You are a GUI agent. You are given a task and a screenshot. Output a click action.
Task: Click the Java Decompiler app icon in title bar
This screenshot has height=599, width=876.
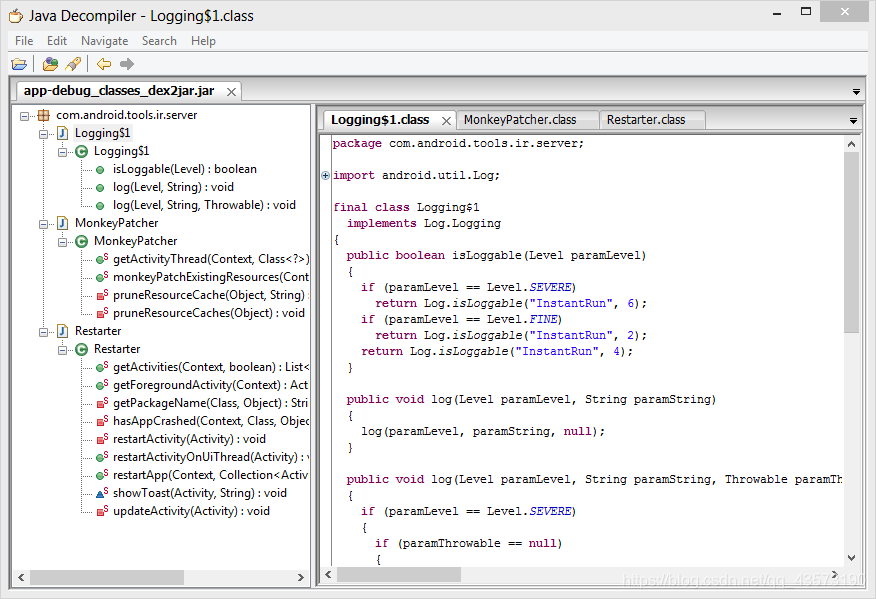(16, 16)
